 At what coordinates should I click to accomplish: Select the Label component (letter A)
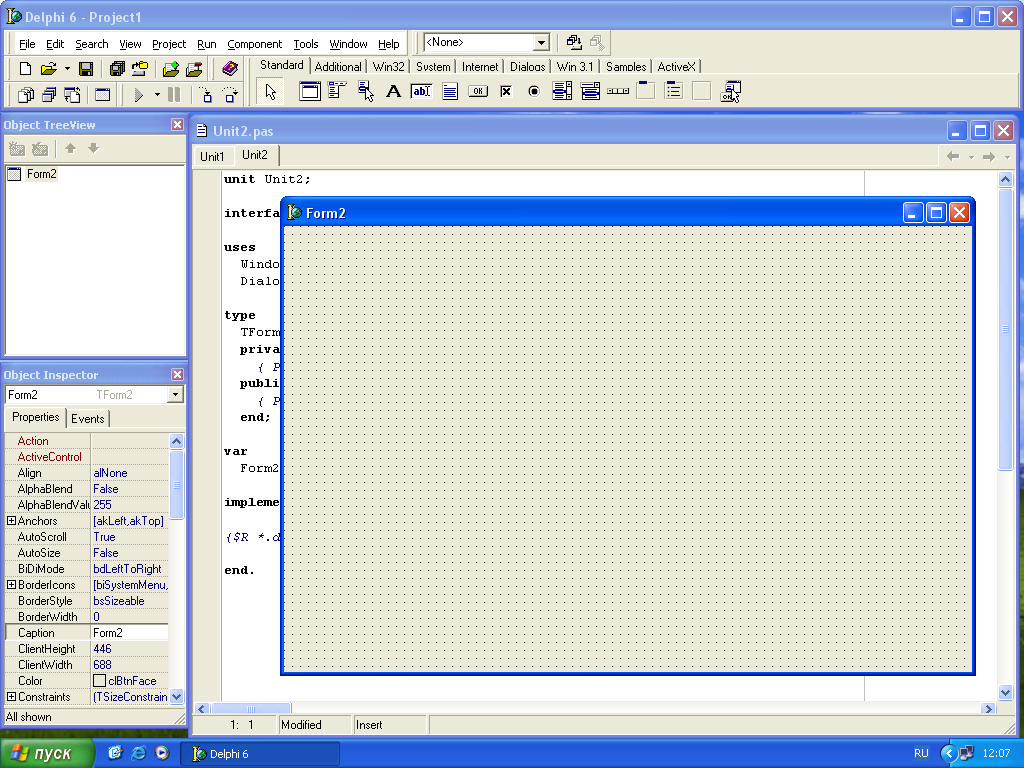coord(393,92)
